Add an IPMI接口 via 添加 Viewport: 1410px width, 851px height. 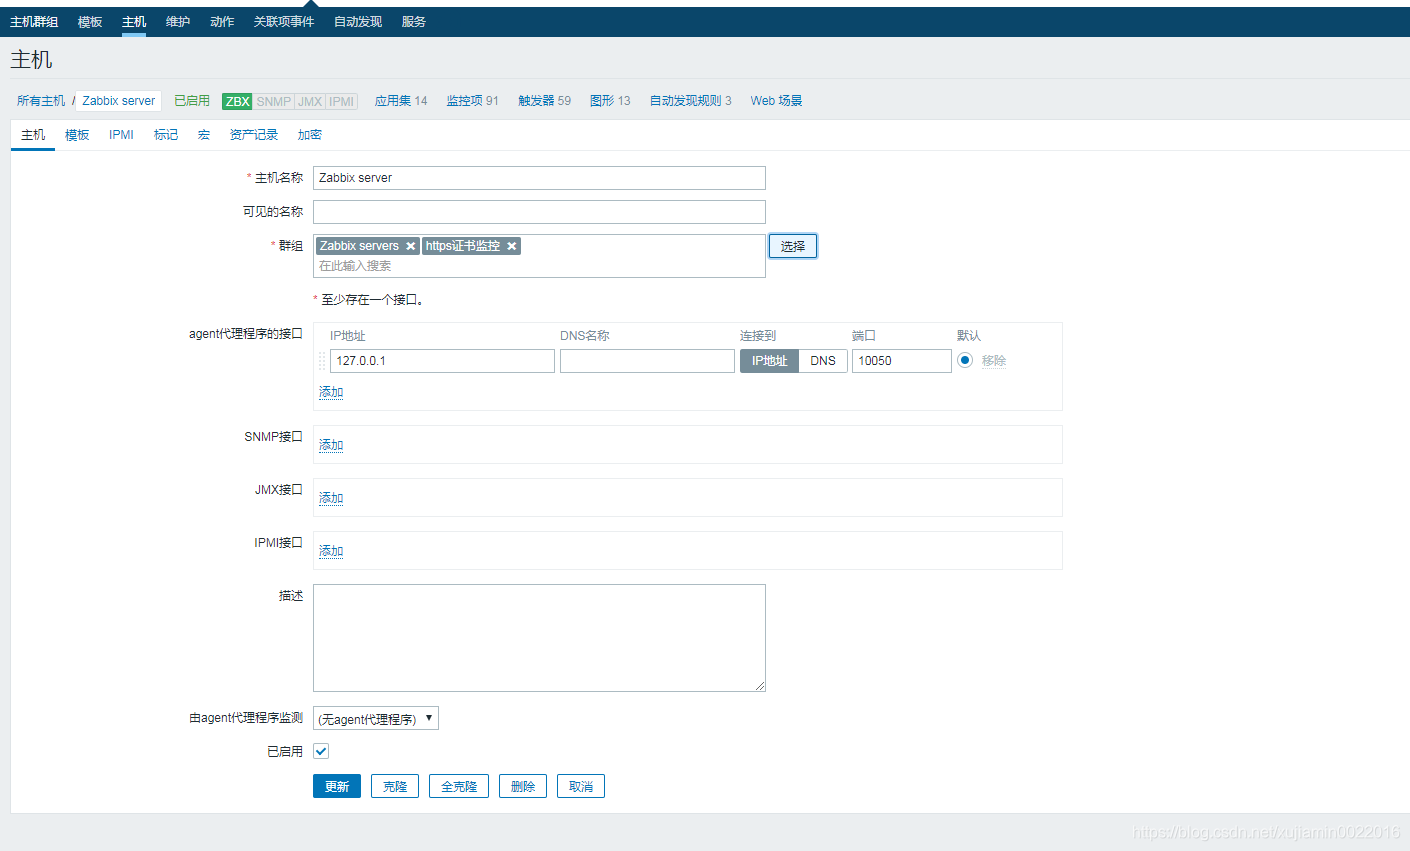pyautogui.click(x=331, y=551)
